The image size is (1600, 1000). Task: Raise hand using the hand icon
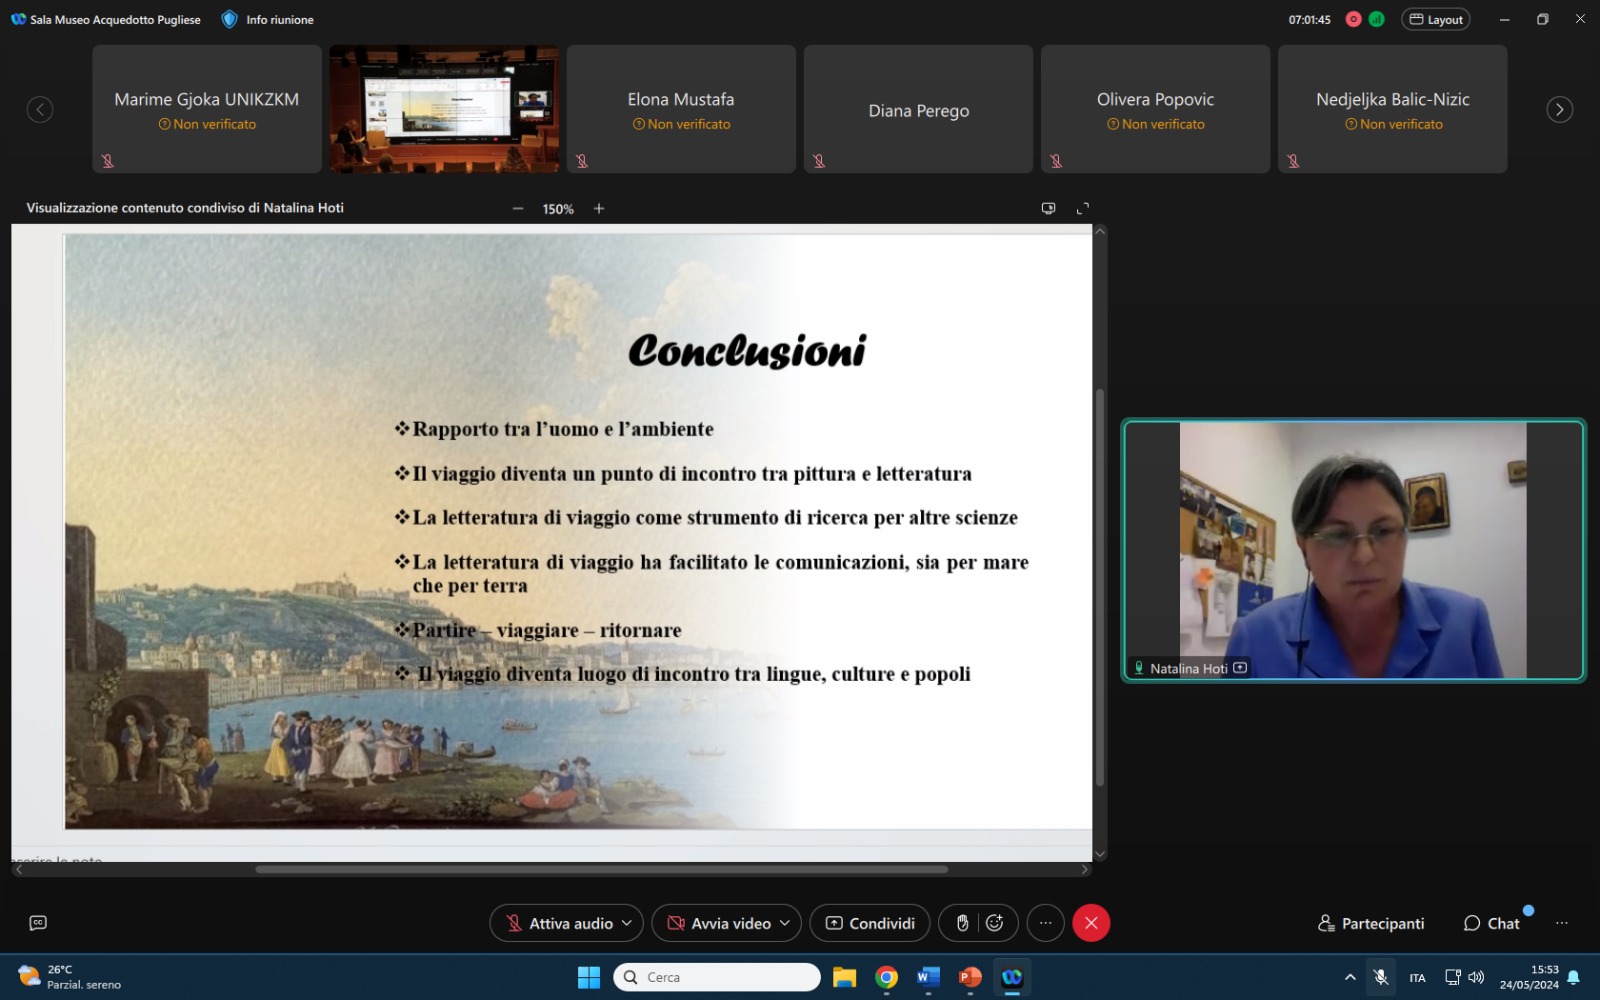coord(962,923)
